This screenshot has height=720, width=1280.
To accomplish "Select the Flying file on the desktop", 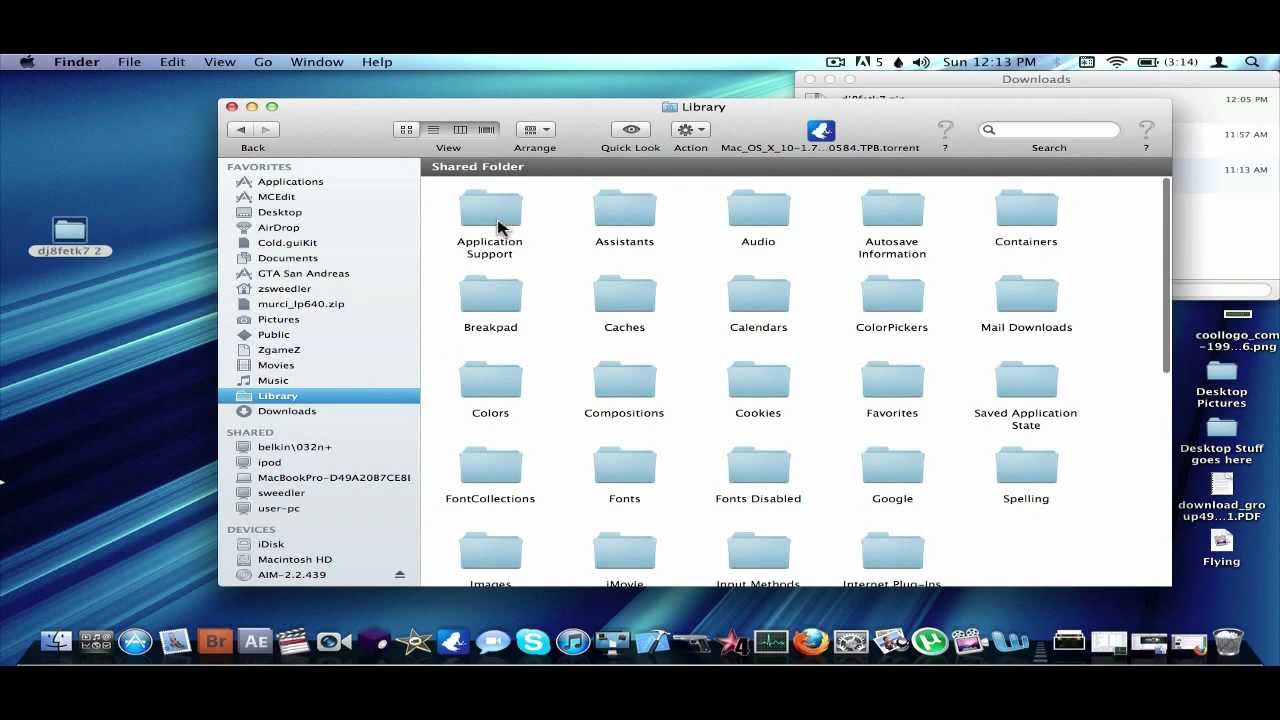I will [x=1221, y=548].
